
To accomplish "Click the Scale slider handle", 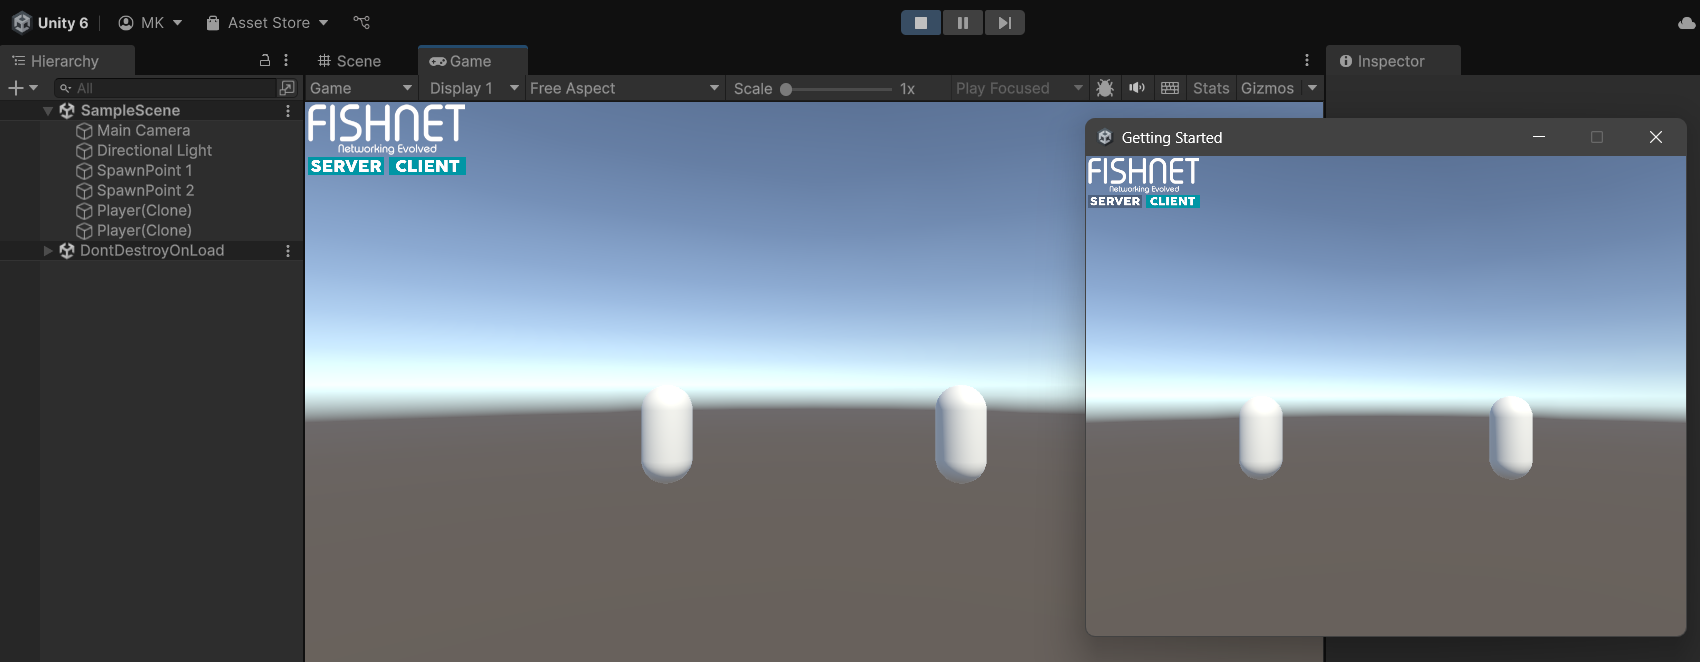I will tap(786, 89).
